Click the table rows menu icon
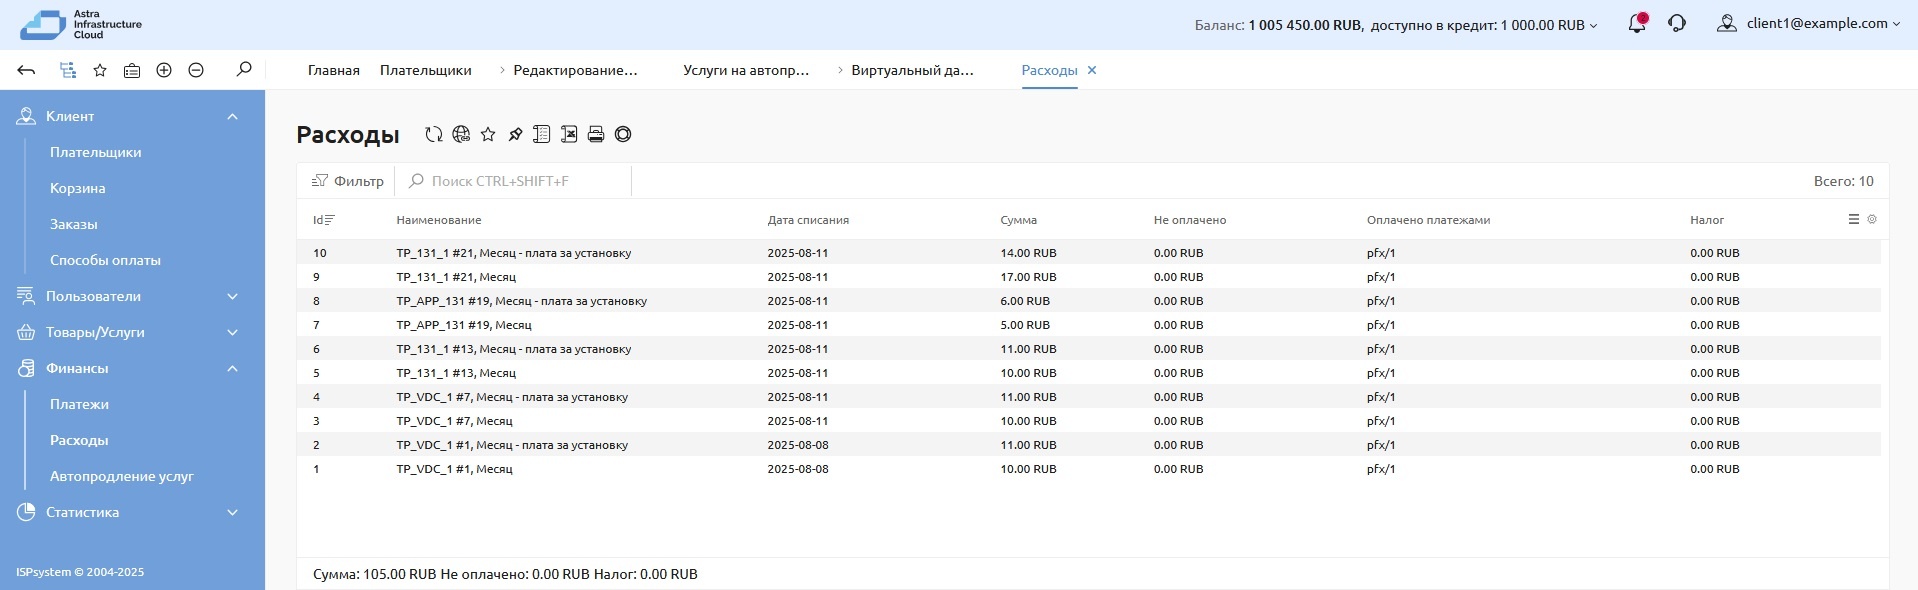 click(x=1853, y=219)
